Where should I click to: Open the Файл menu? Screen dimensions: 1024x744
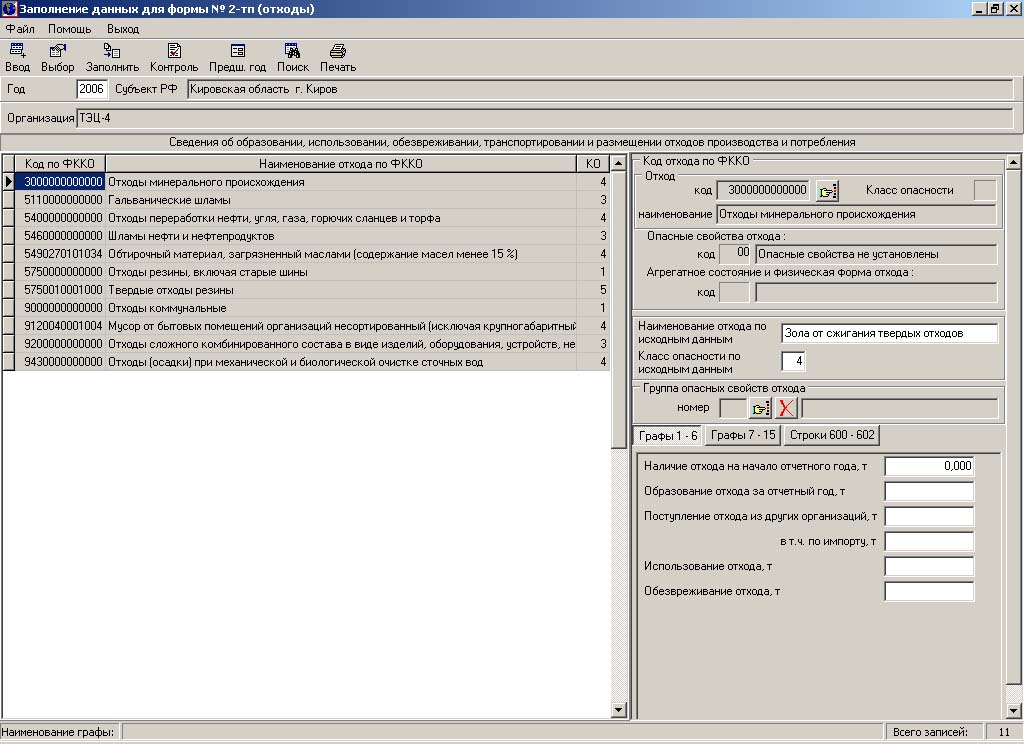(x=20, y=29)
